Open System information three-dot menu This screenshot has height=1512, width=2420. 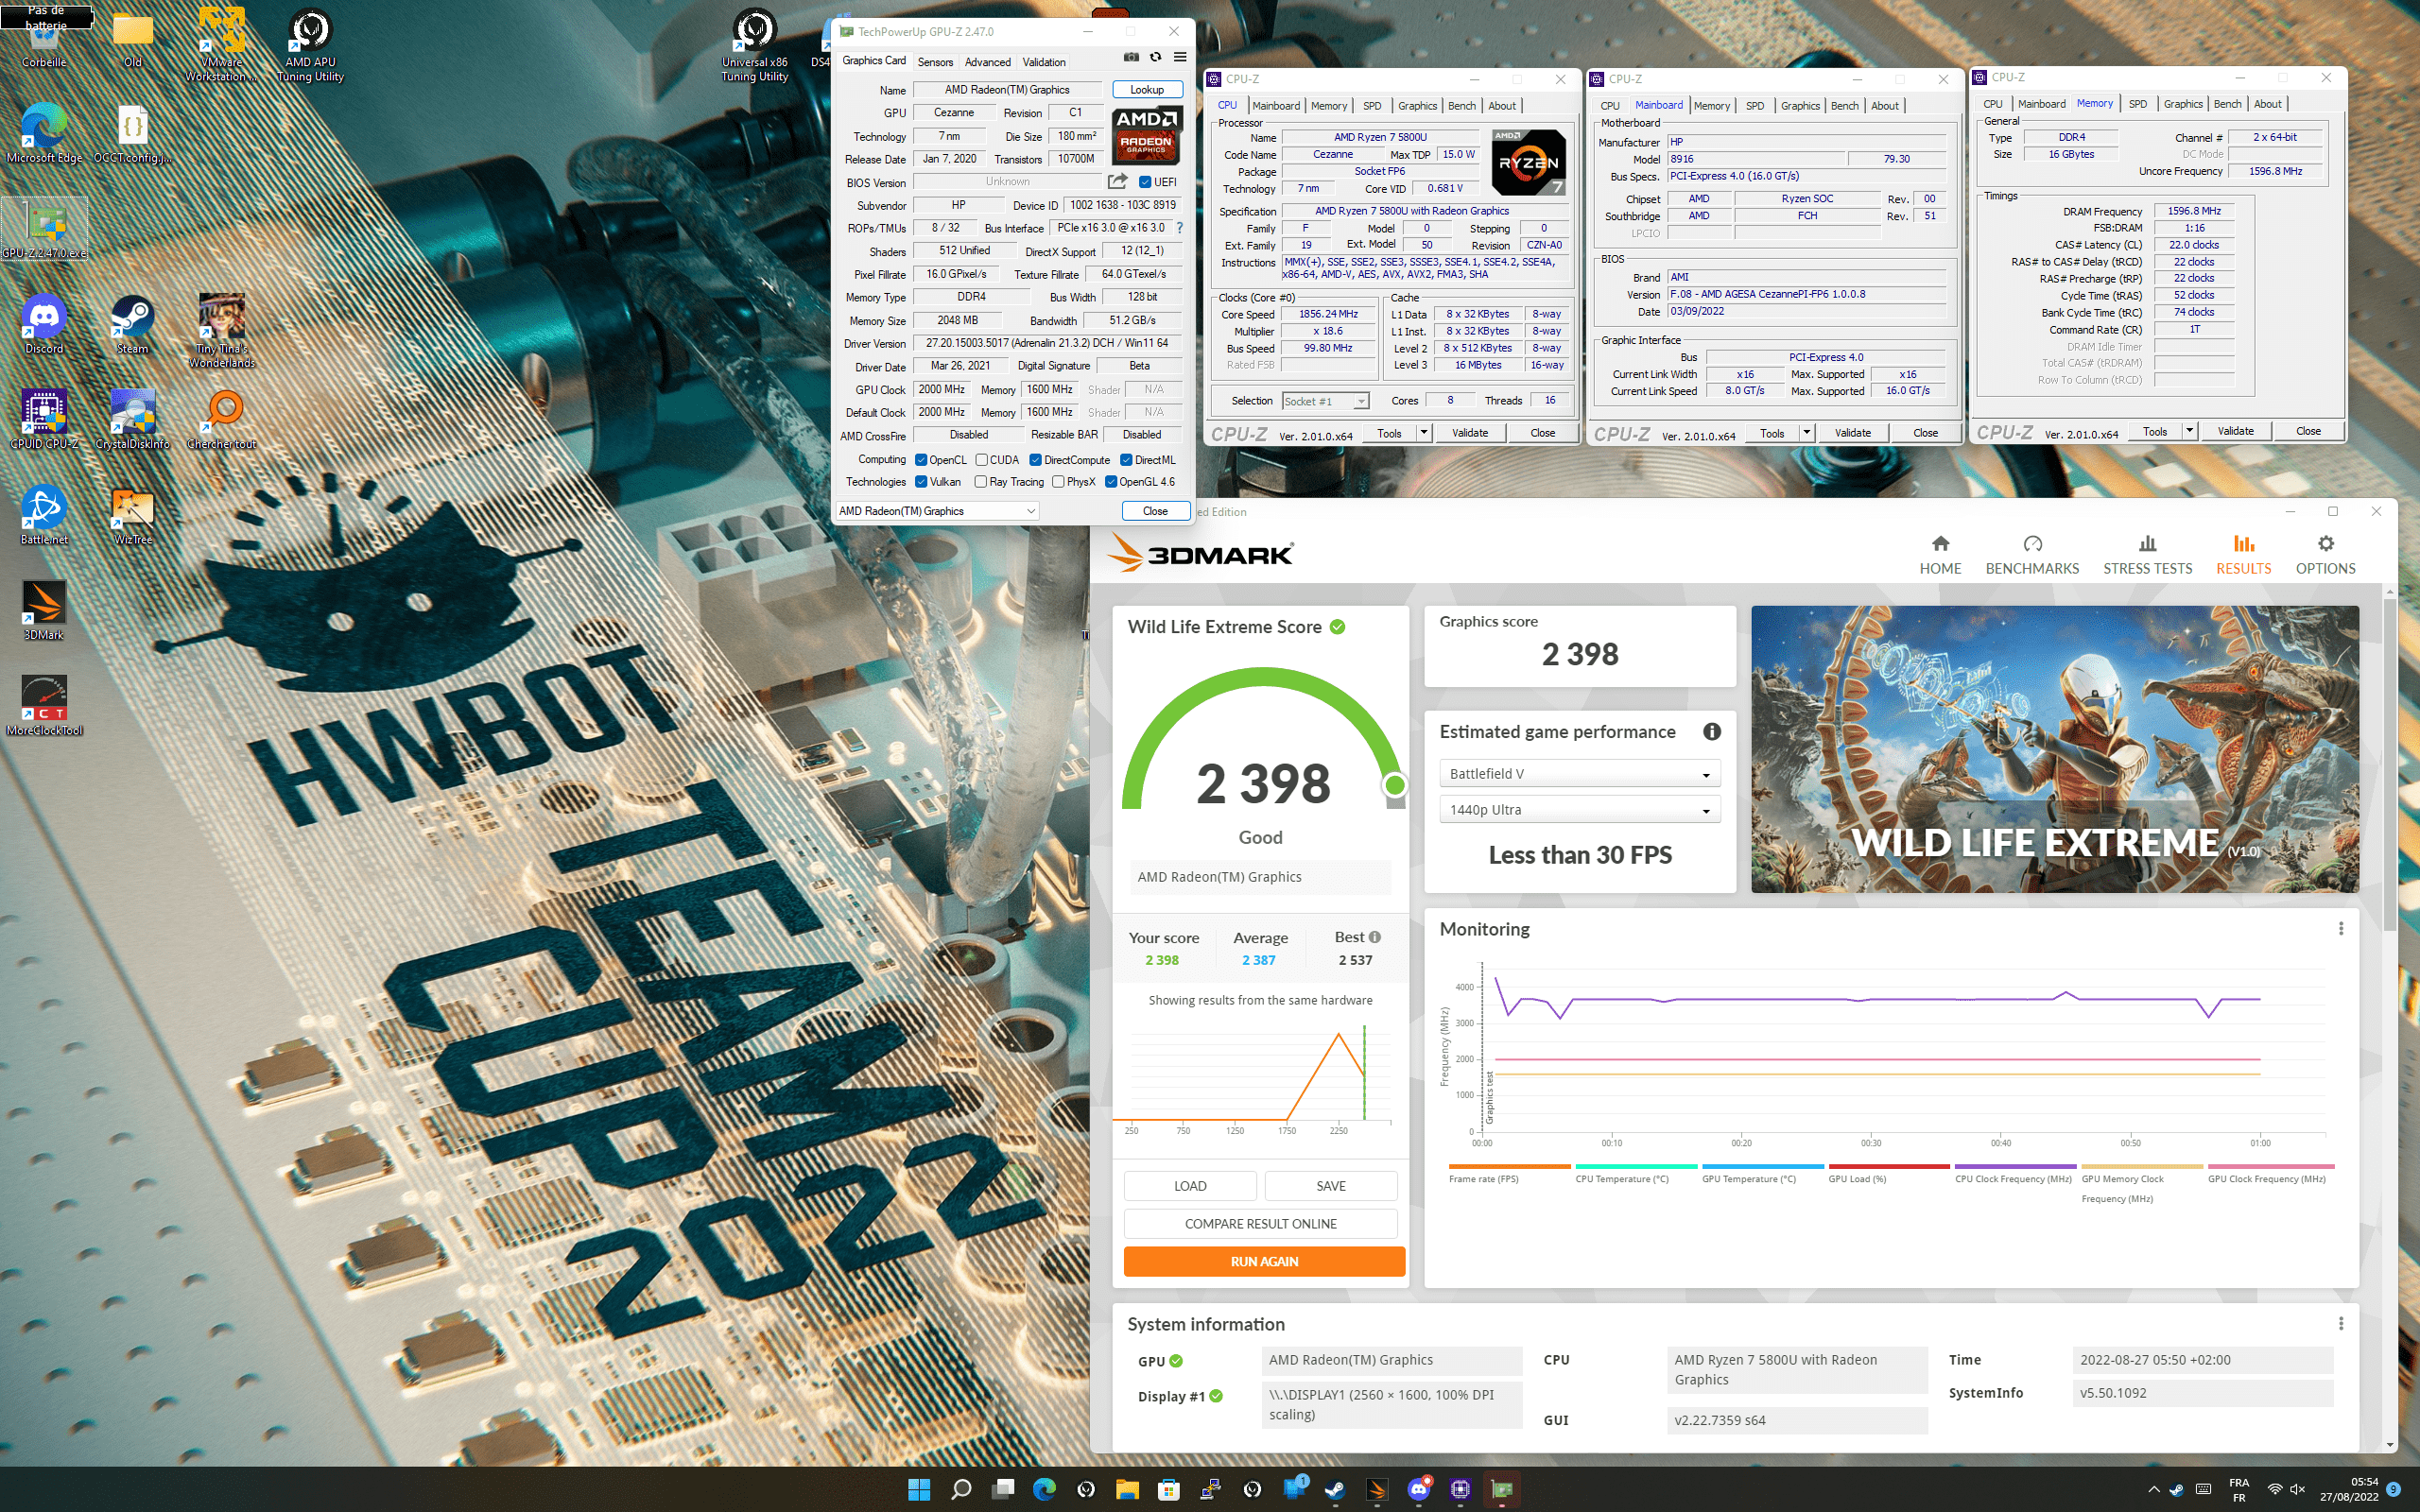click(x=2341, y=1324)
